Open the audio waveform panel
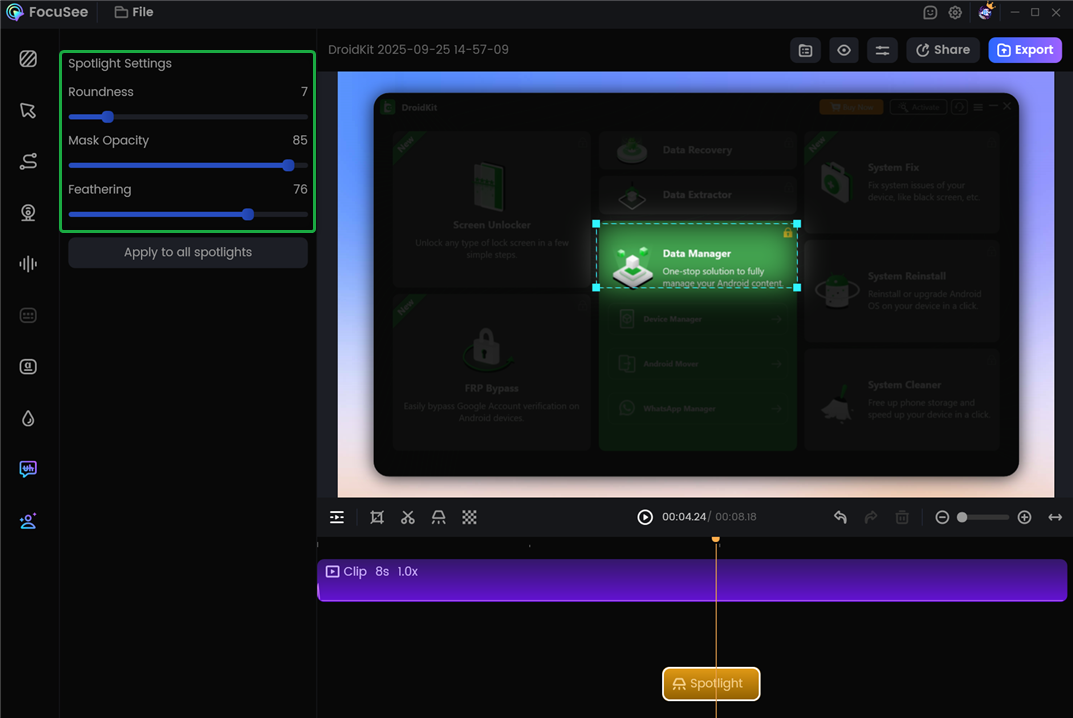This screenshot has height=718, width=1073. (28, 264)
